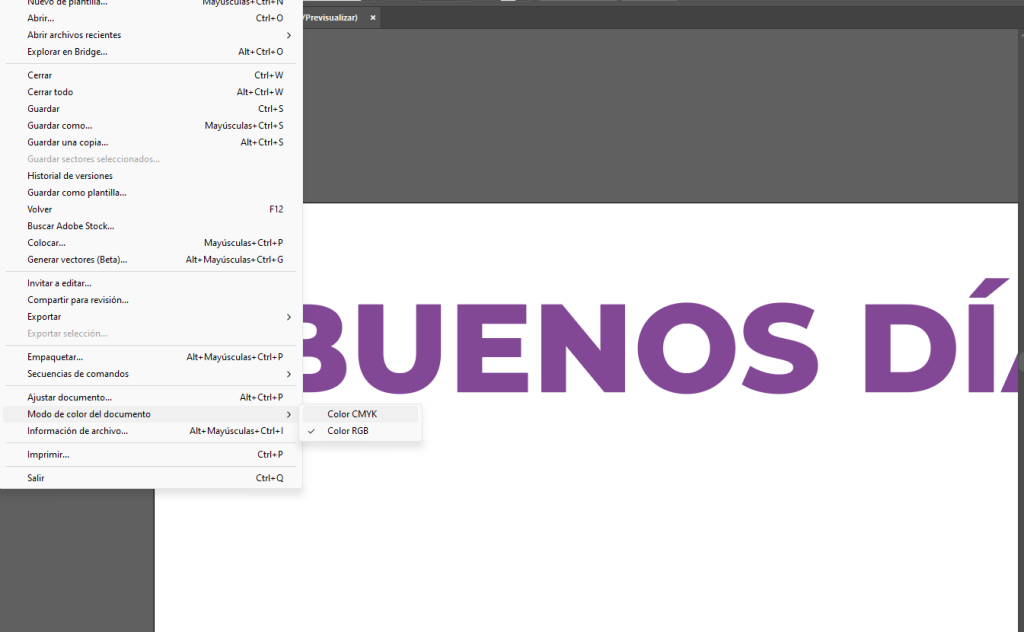Image resolution: width=1024 pixels, height=632 pixels.
Task: Expand the Exportar submenu
Action: click(x=151, y=317)
